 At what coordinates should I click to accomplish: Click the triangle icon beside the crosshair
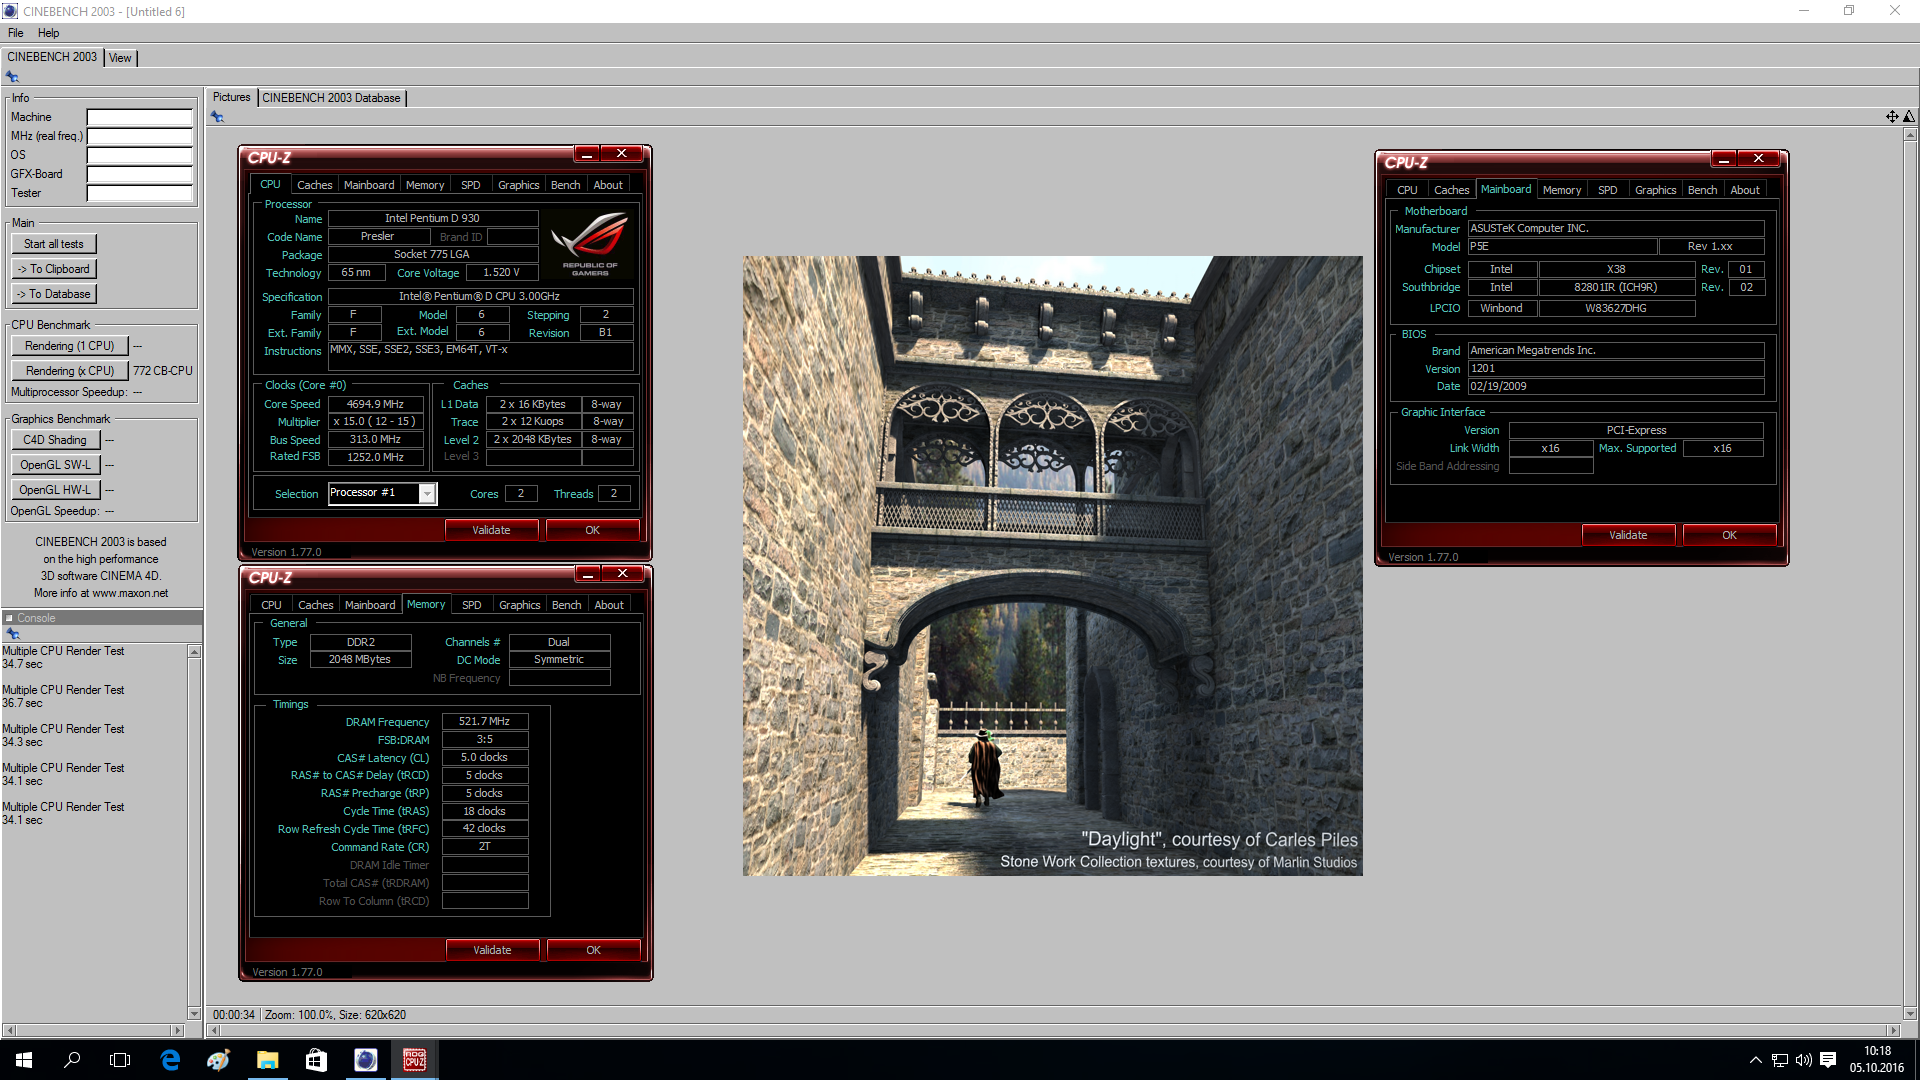[1909, 117]
